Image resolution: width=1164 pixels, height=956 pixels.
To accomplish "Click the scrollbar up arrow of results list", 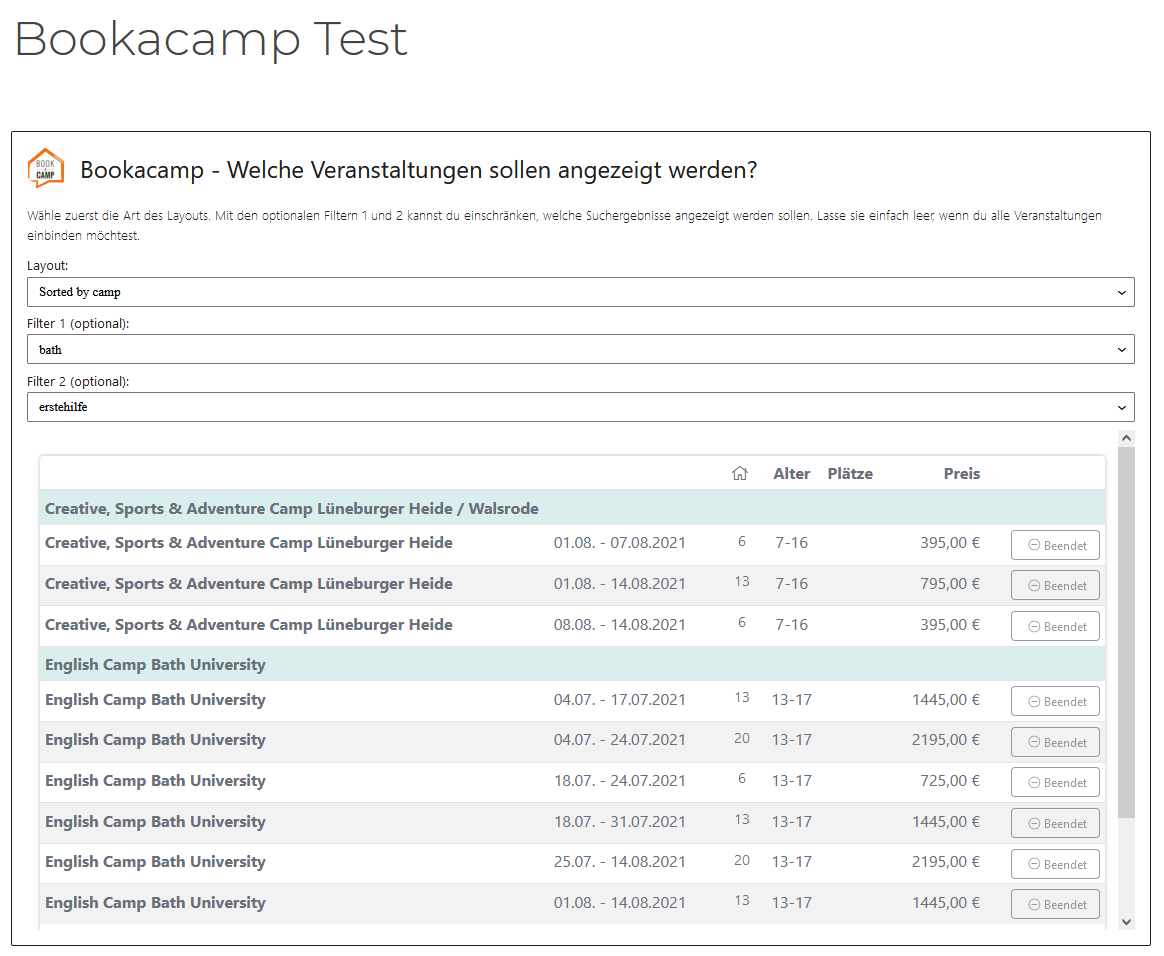I will 1126,438.
